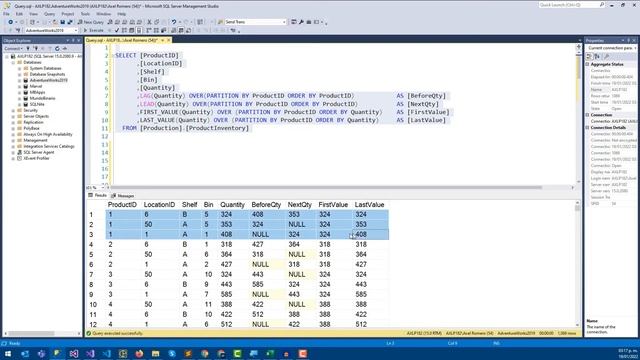Image resolution: width=640 pixels, height=360 pixels.
Task: Click the Save icon in the toolbar
Action: pyautogui.click(x=62, y=22)
